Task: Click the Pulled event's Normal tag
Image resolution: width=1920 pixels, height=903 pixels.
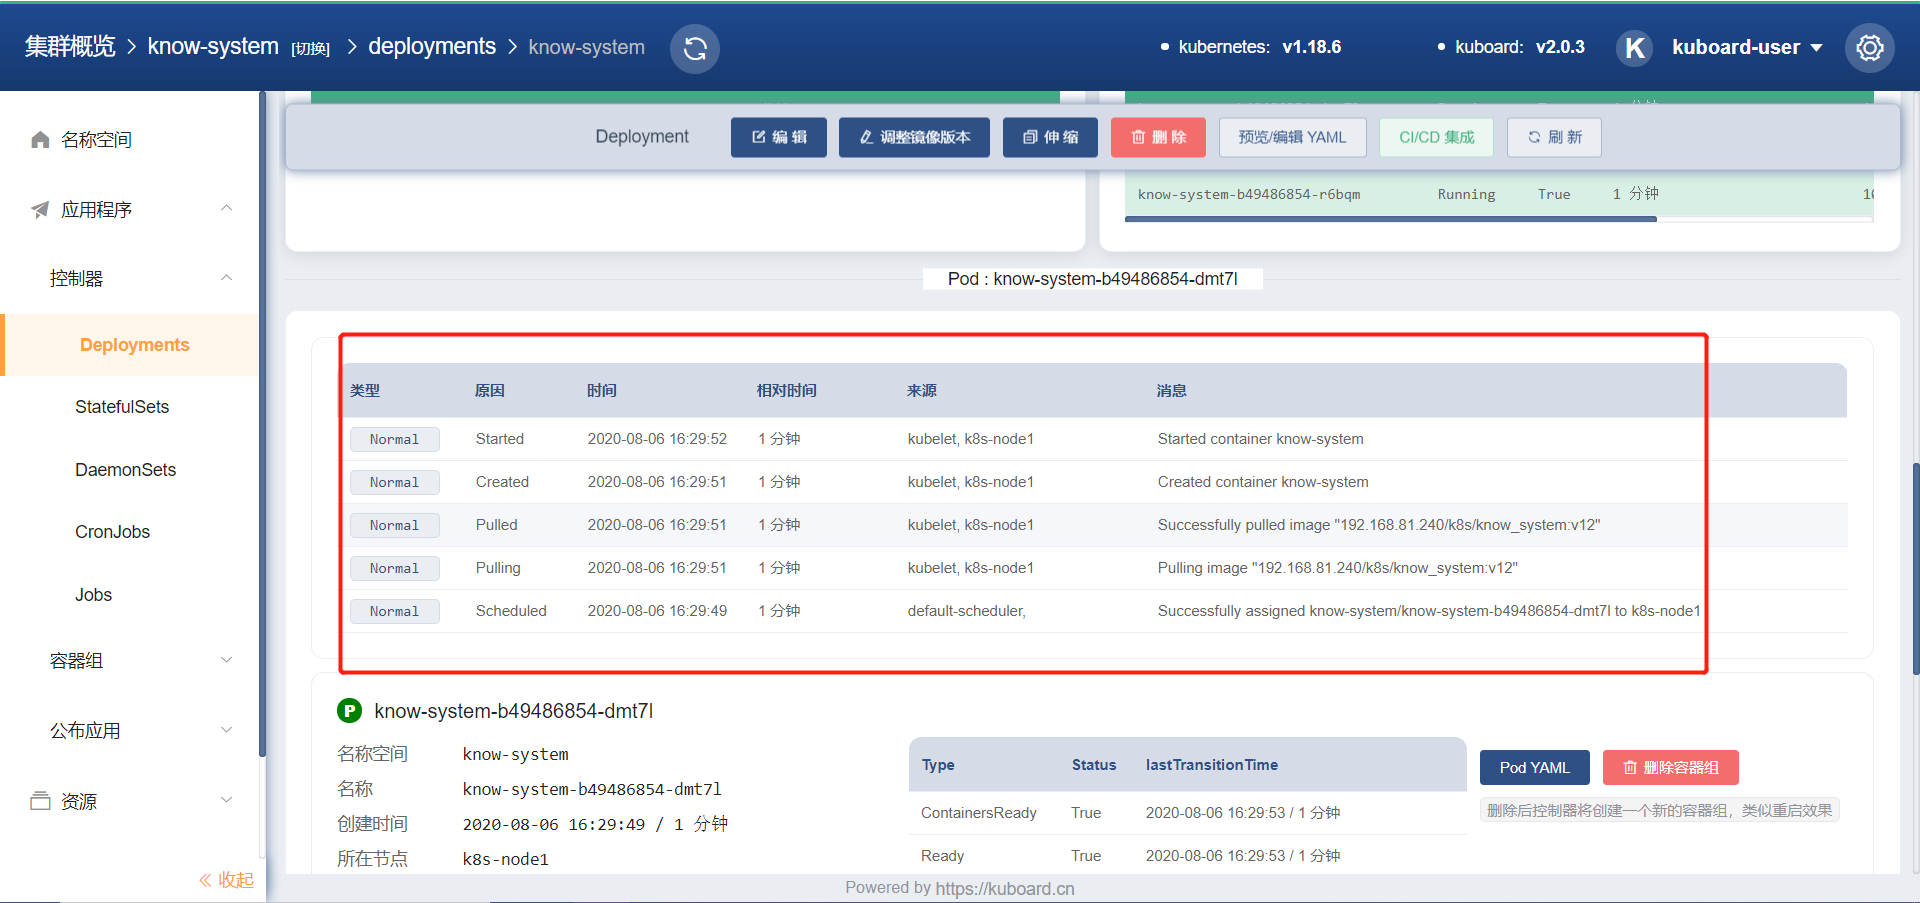Action: click(x=394, y=525)
